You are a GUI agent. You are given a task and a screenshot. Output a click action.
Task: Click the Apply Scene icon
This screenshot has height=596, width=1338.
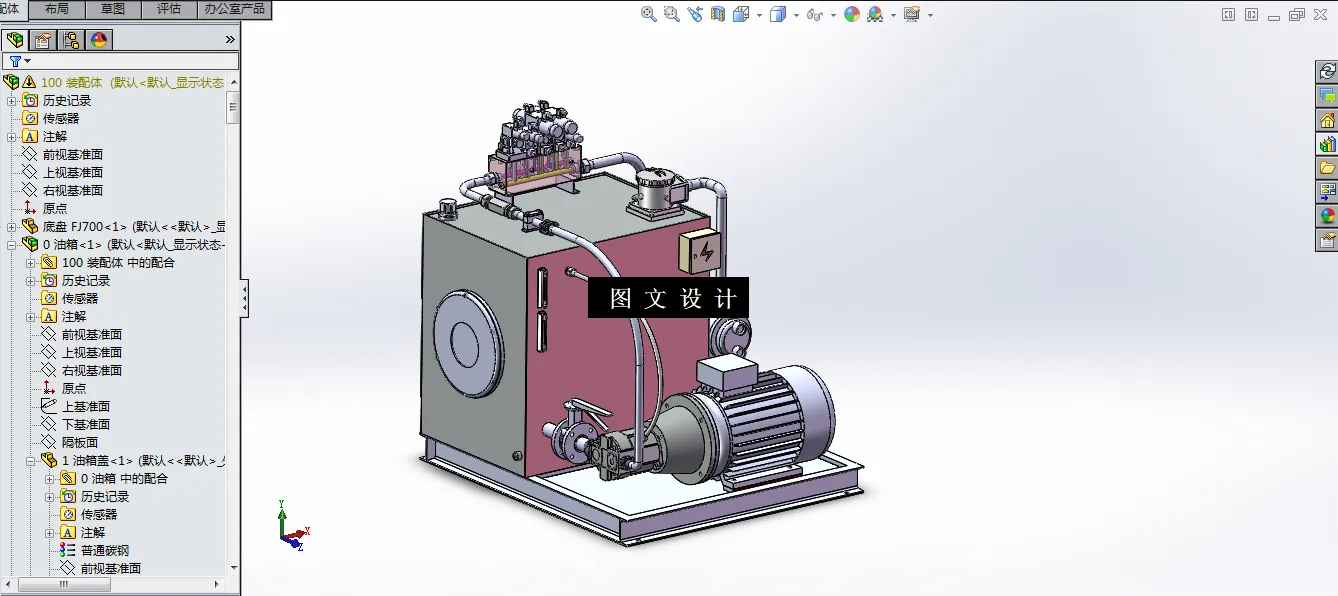click(876, 14)
